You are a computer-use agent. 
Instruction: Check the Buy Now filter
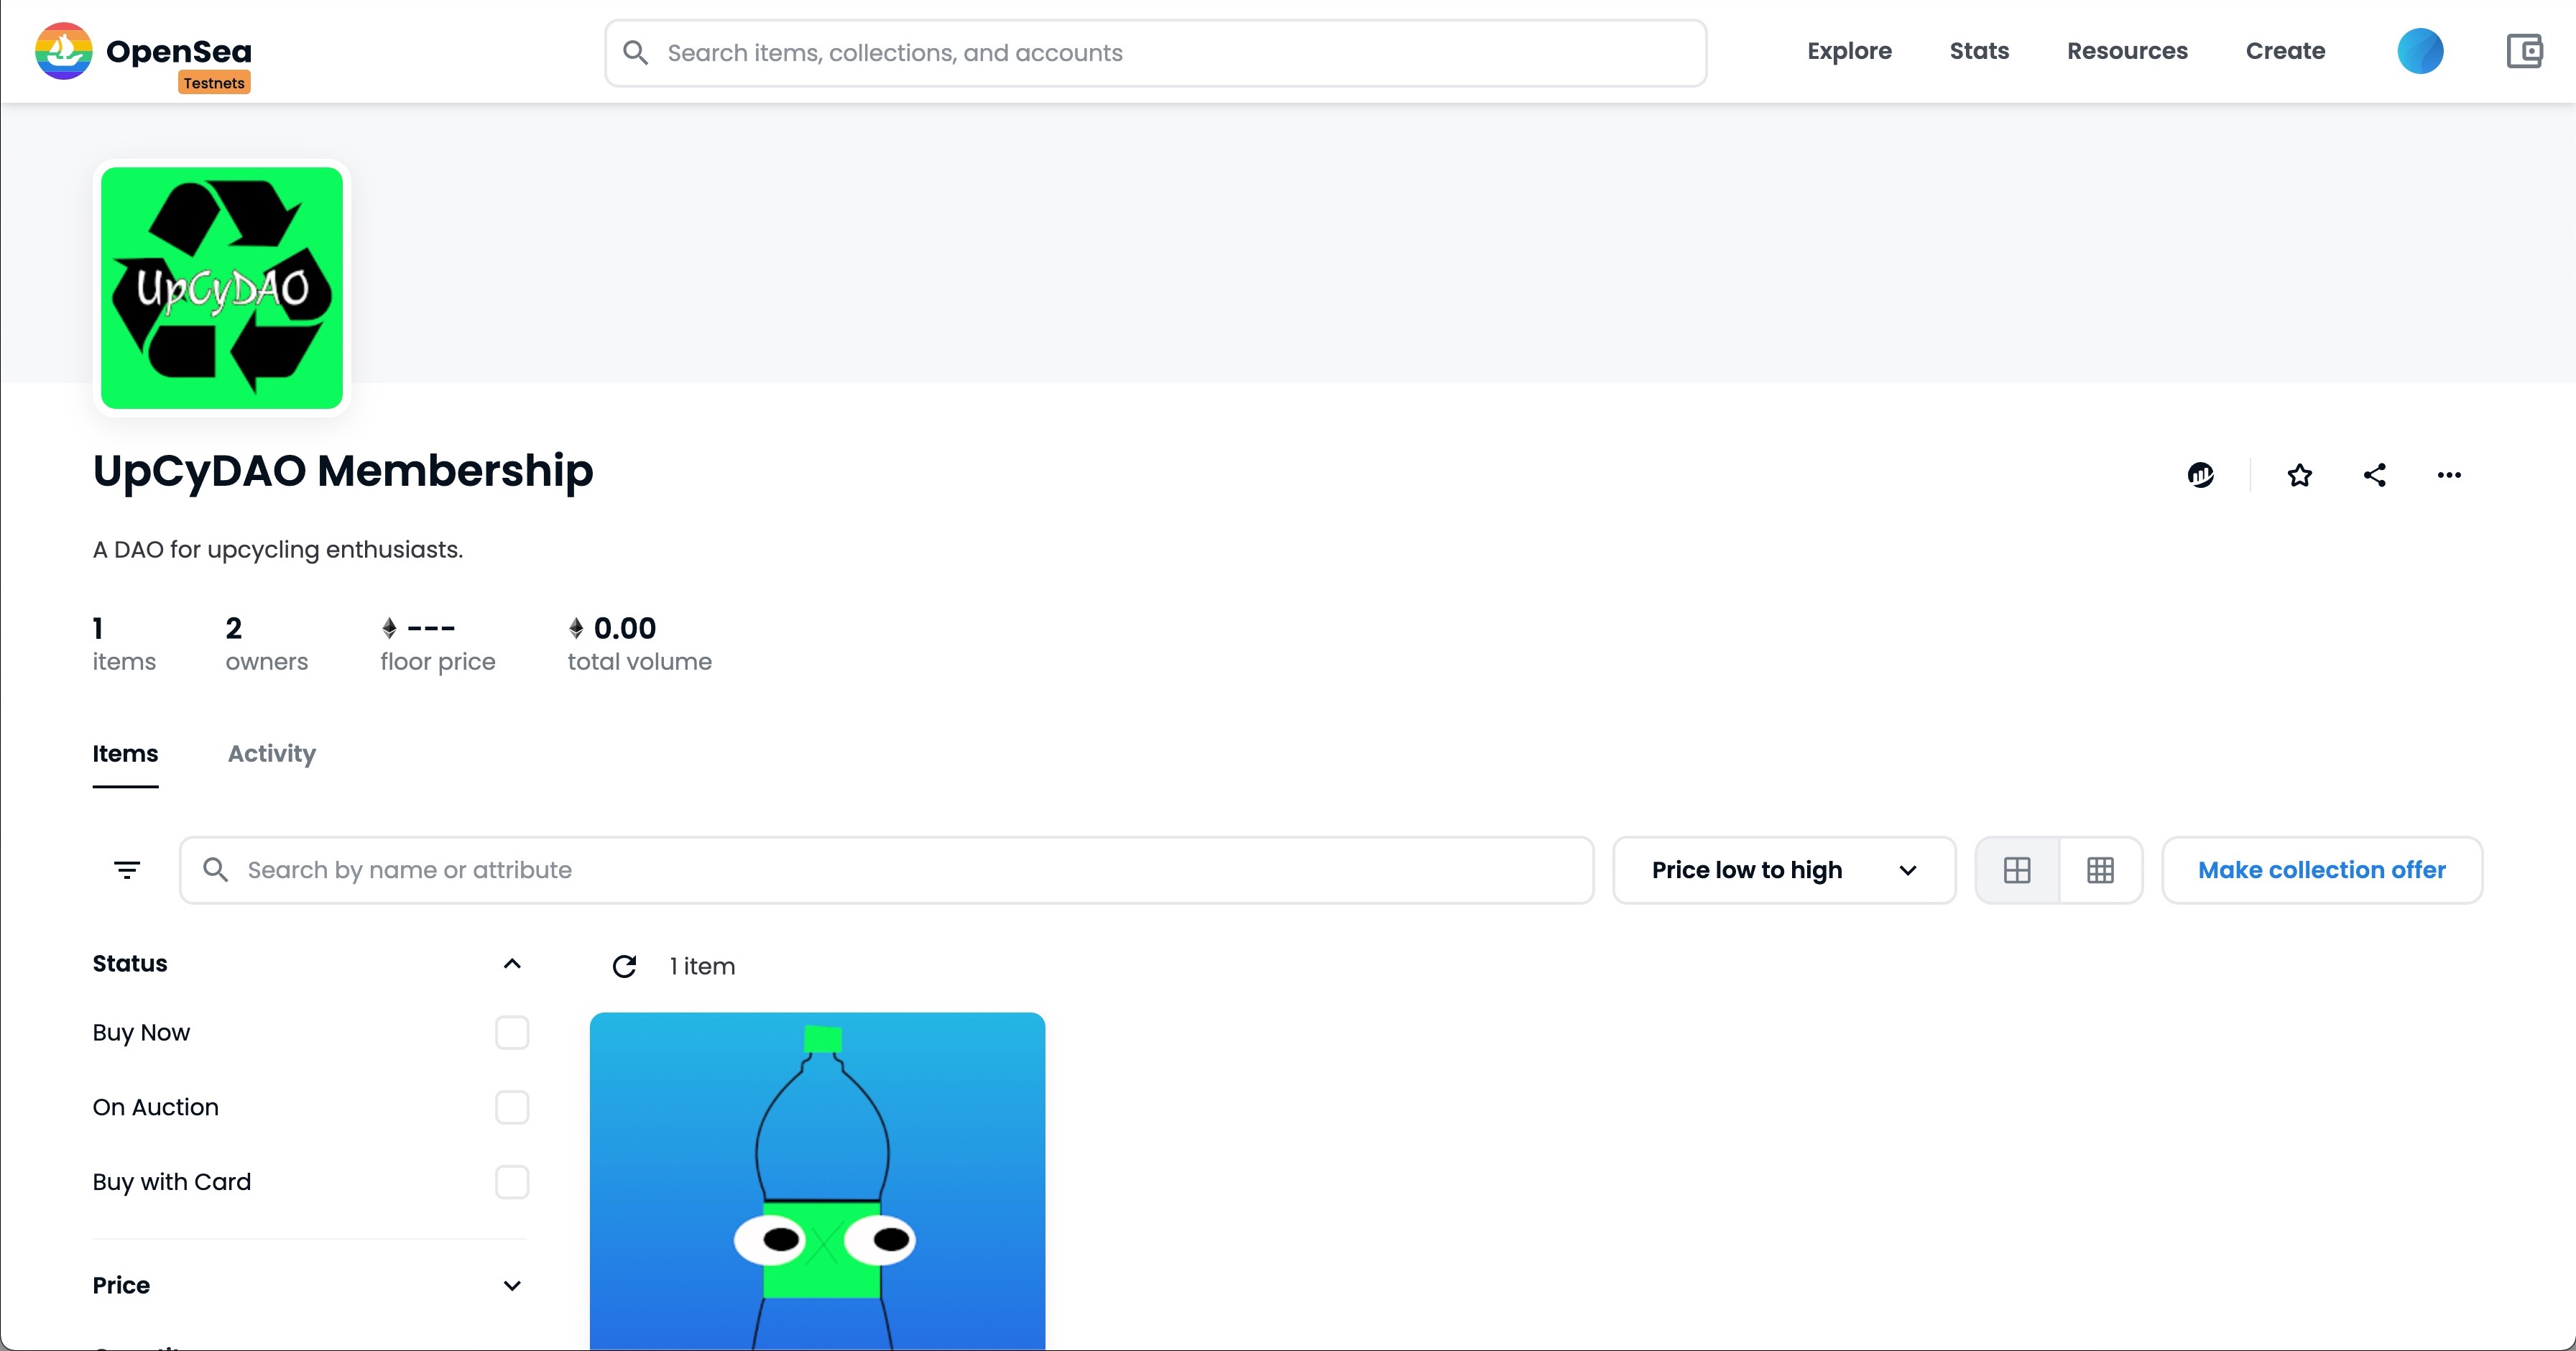point(512,1032)
